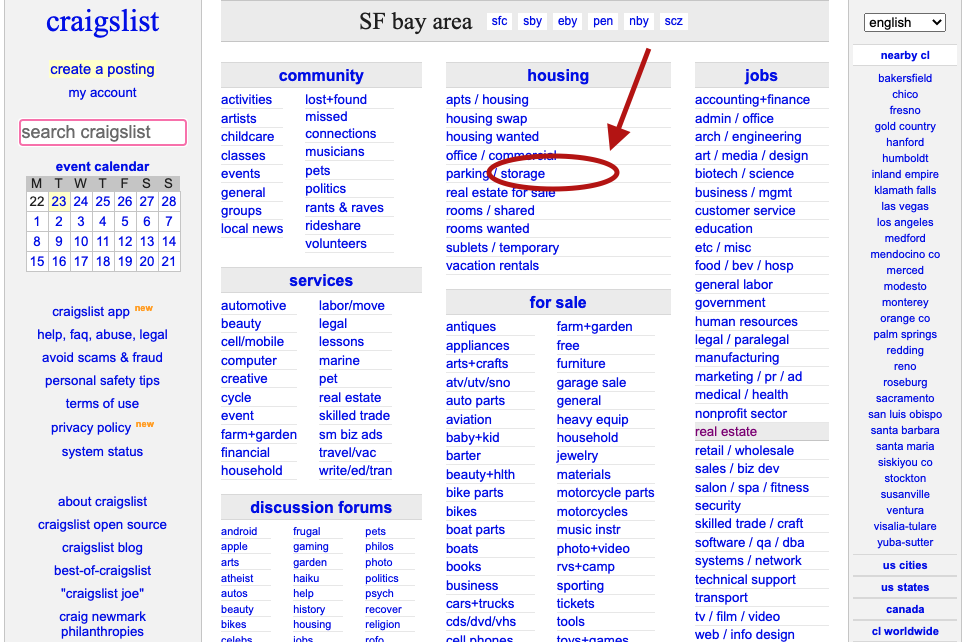Image resolution: width=963 pixels, height=642 pixels.
Task: Switch to the eby sub-area tab
Action: click(567, 21)
